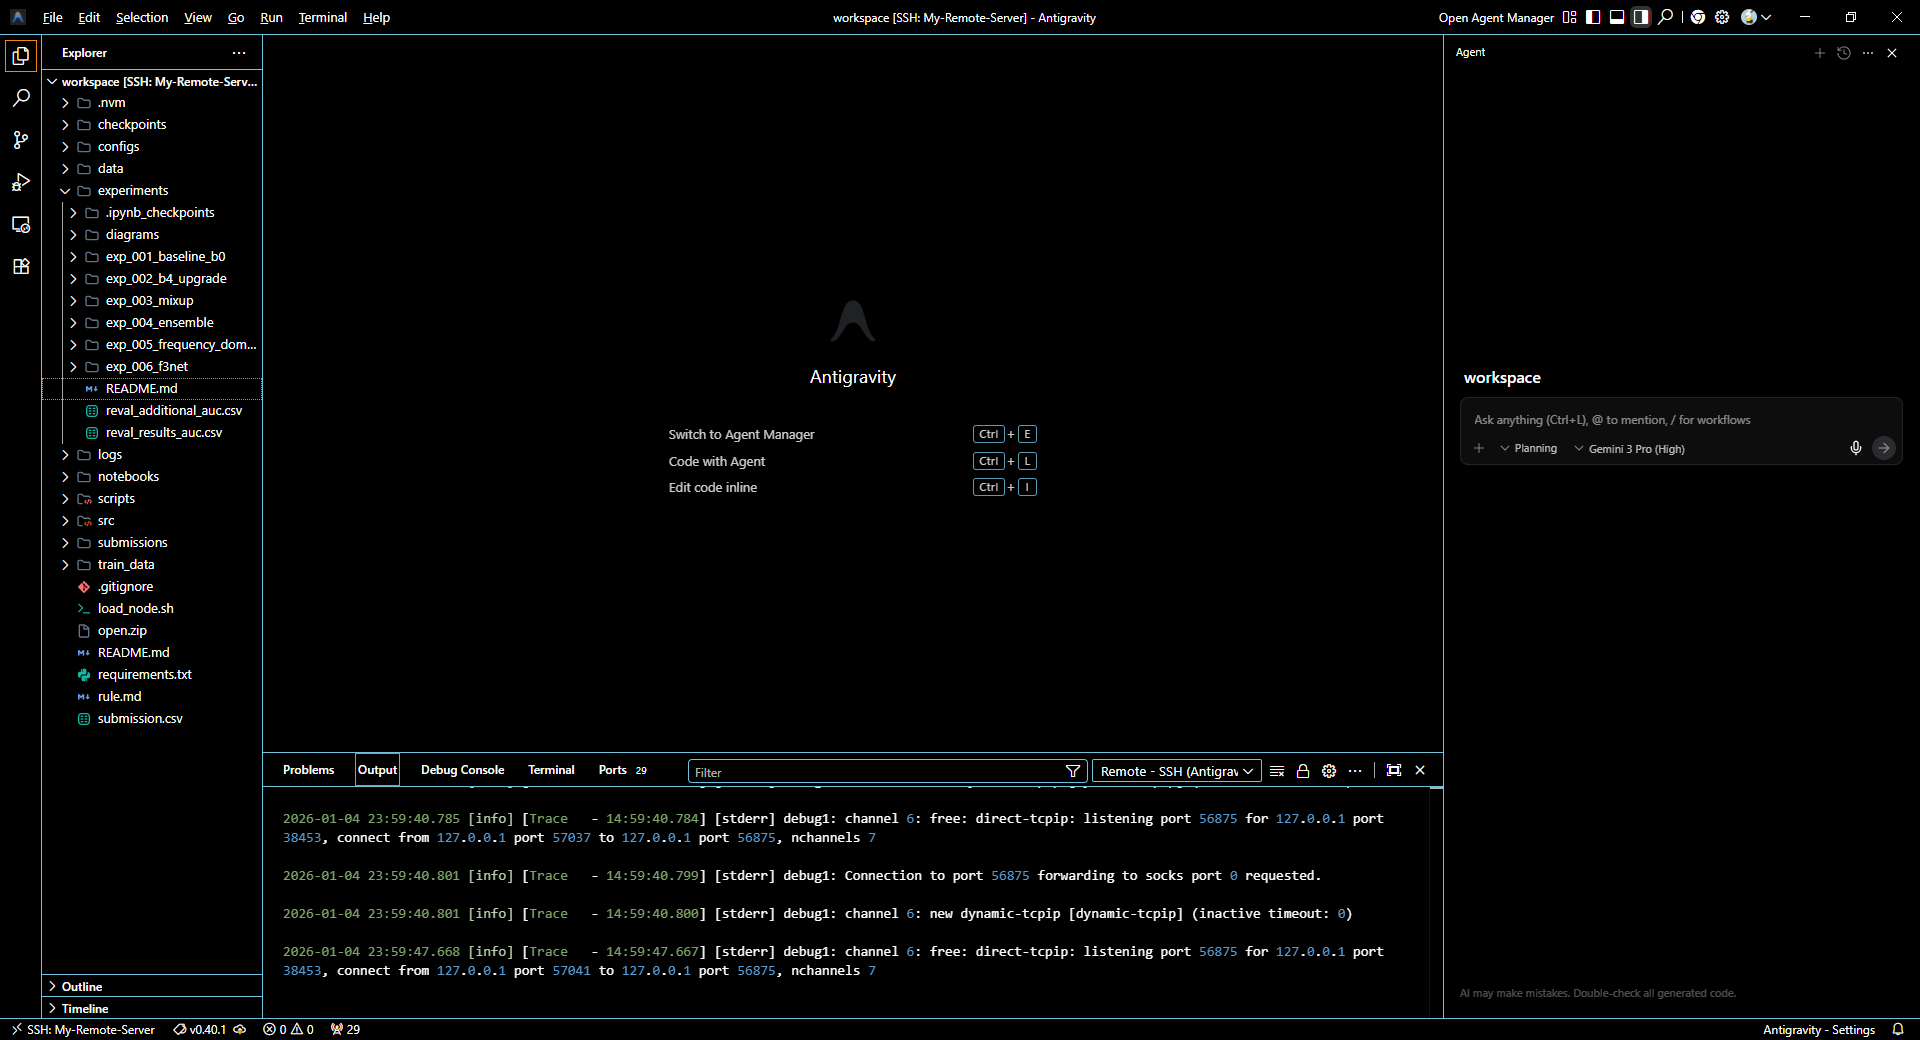
Task: Open output log level settings gear
Action: [1329, 771]
